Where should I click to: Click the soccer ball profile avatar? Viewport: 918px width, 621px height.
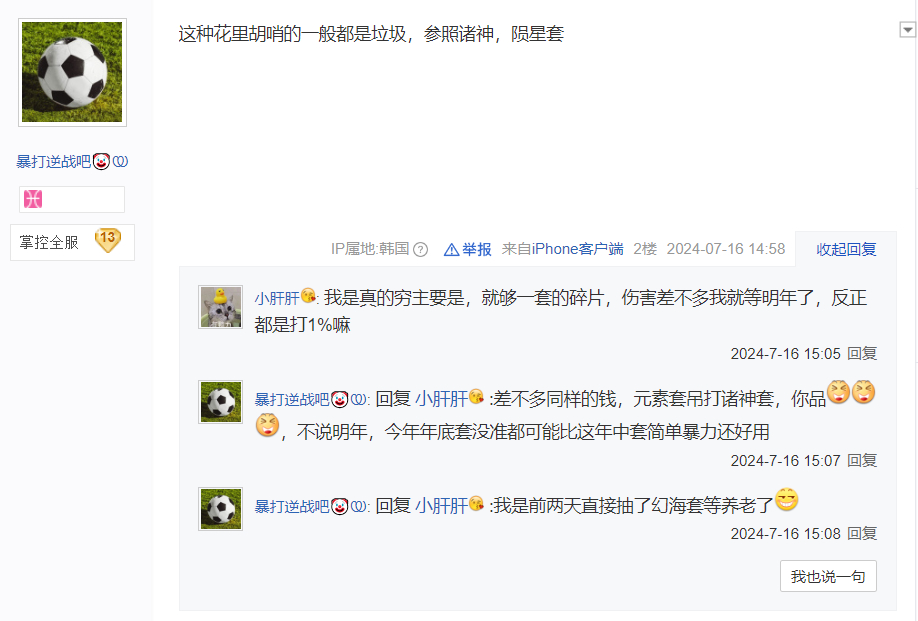tap(72, 72)
